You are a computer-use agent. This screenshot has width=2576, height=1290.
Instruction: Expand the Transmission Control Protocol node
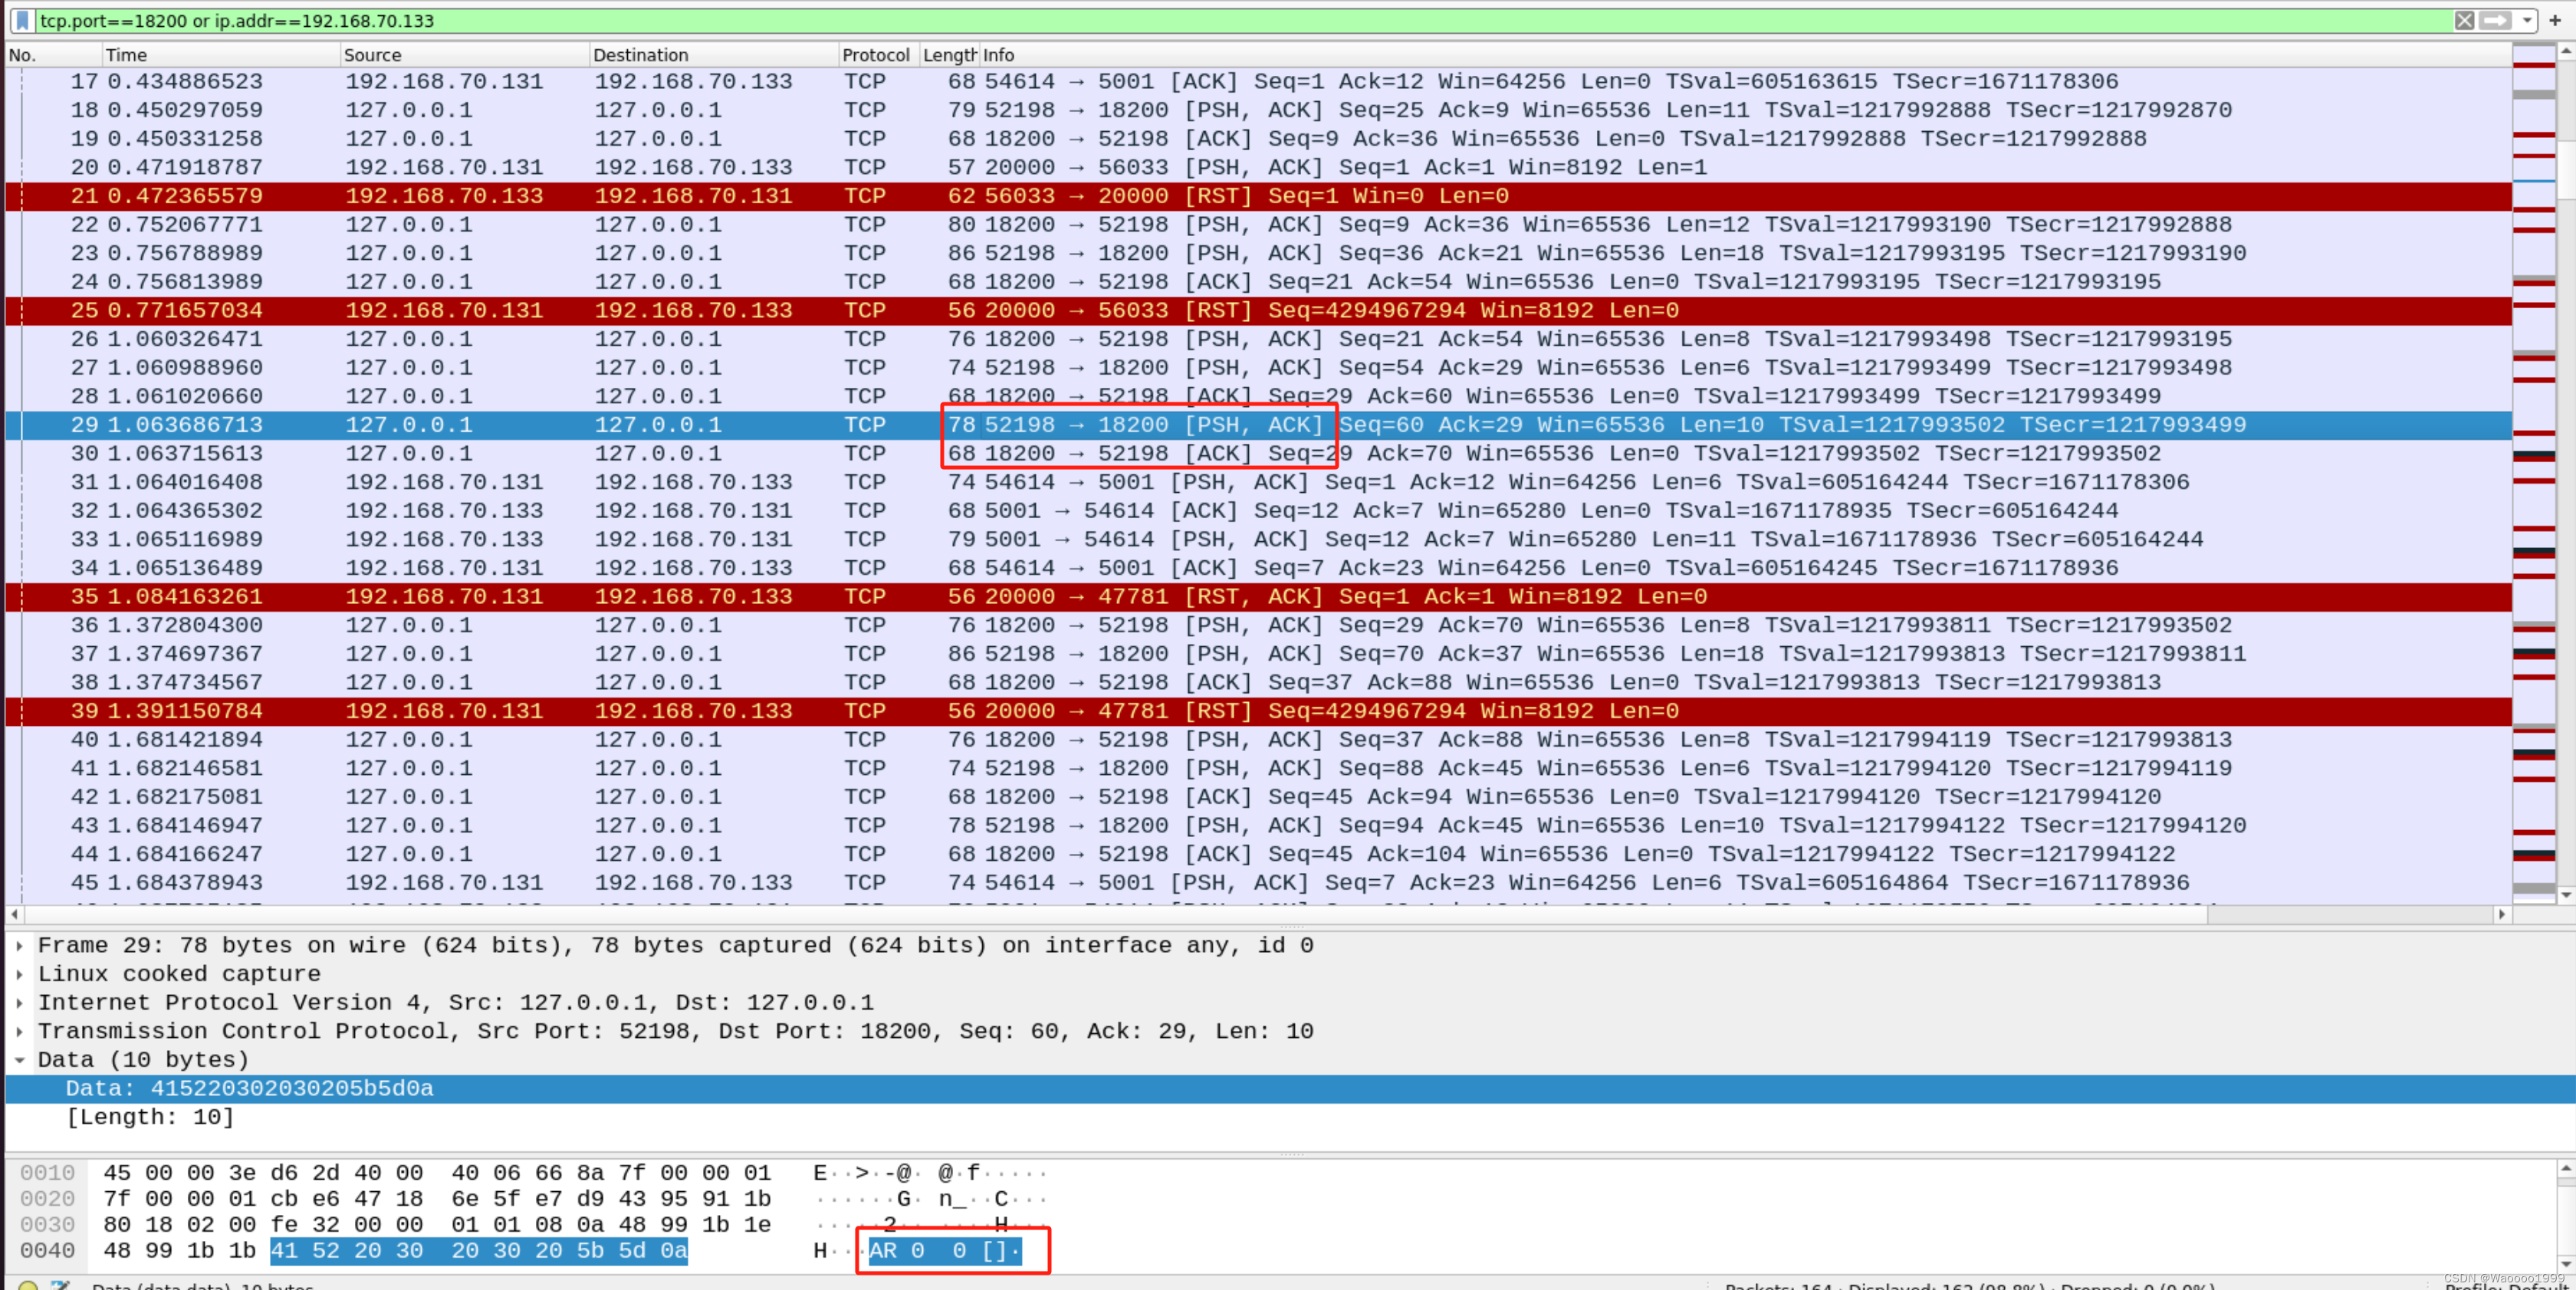(x=19, y=1031)
